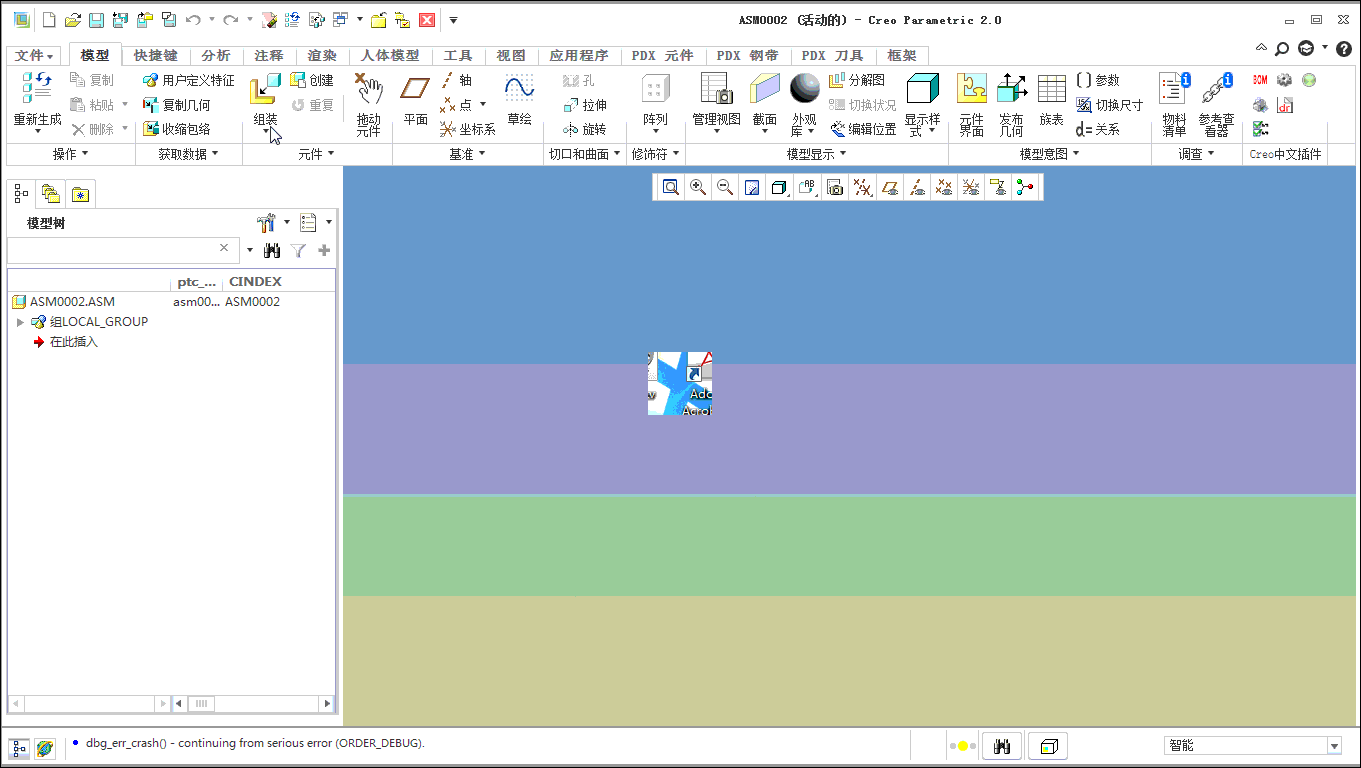Toggle coordinate system display in graphics toolbar
The height and width of the screenshot is (768, 1361).
[969, 187]
